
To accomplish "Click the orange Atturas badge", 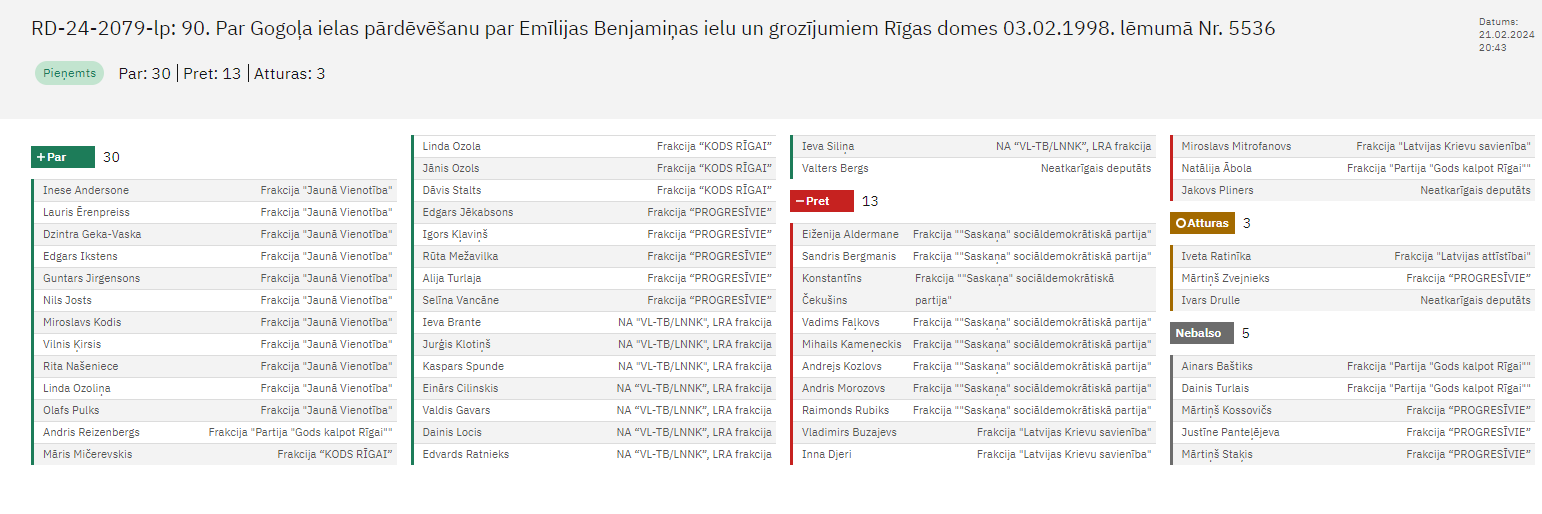I will [1202, 223].
